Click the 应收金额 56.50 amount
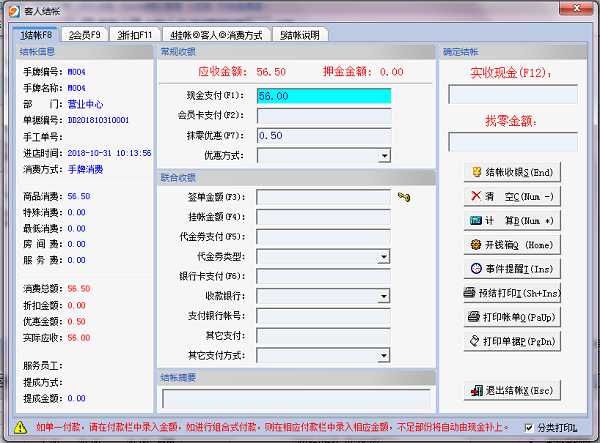This screenshot has height=443, width=600. pos(271,72)
